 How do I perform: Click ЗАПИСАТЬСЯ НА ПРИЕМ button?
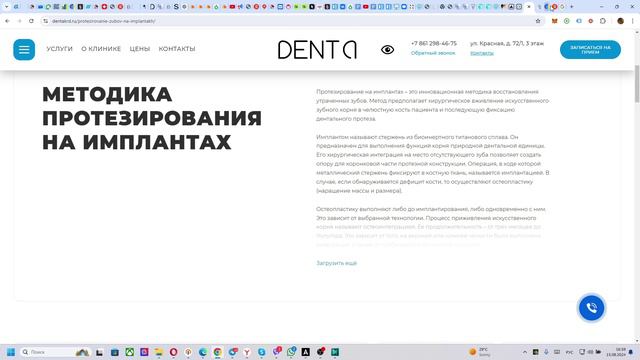pyautogui.click(x=590, y=50)
